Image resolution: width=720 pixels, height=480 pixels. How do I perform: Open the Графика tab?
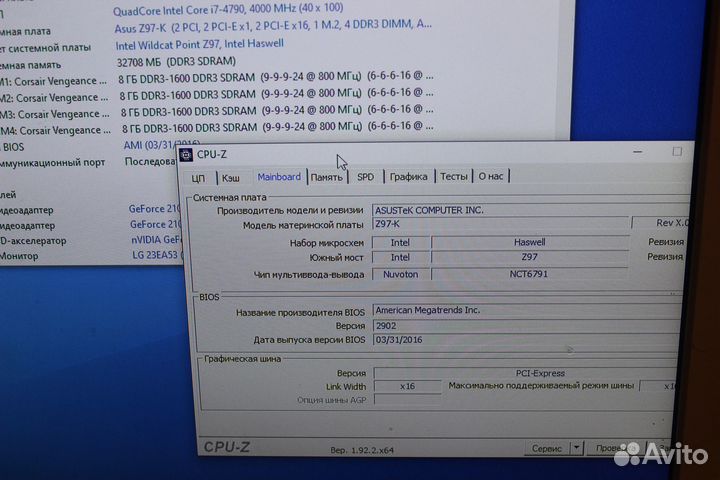point(408,176)
